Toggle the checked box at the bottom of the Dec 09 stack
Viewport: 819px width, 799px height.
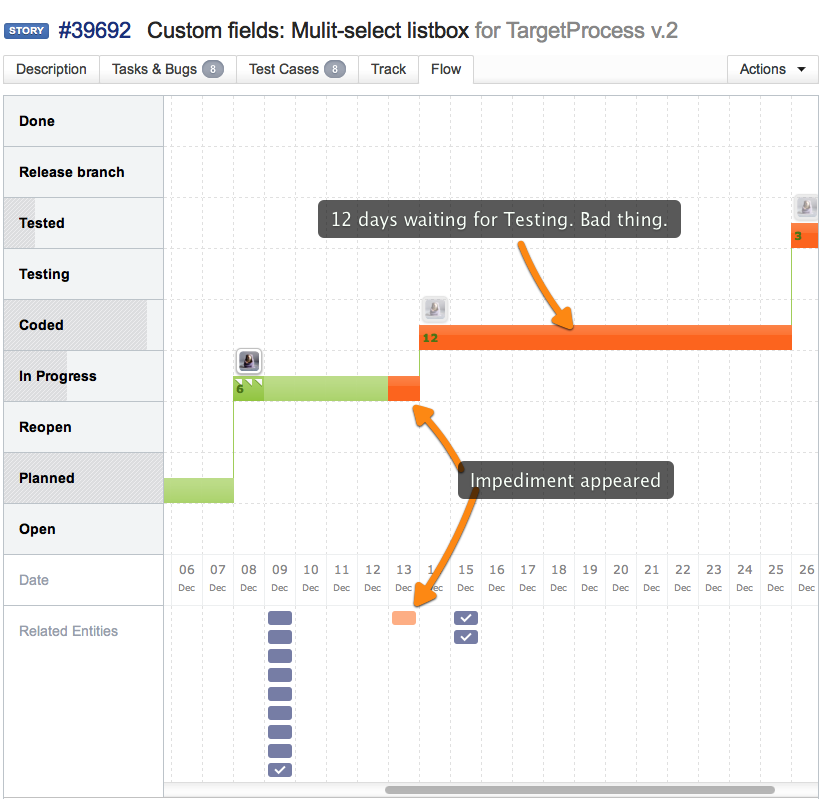tap(280, 770)
